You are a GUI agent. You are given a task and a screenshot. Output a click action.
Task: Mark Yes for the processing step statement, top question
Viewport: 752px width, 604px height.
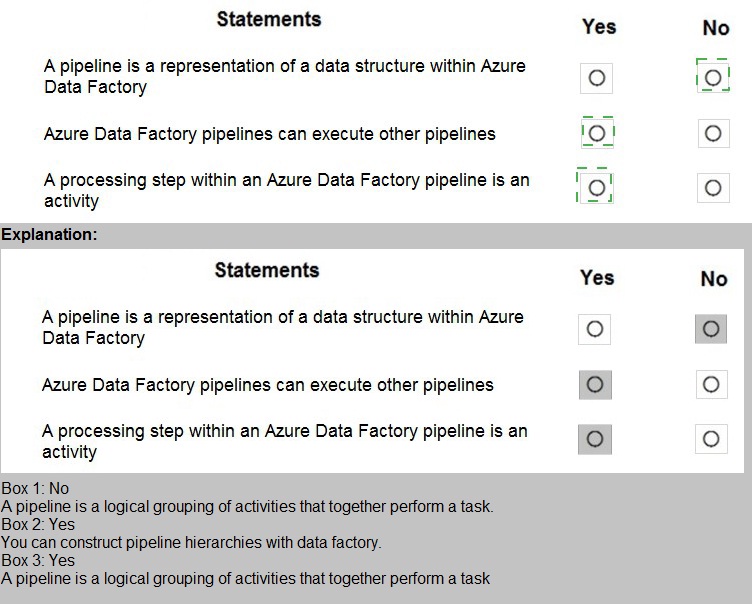pyautogui.click(x=597, y=187)
